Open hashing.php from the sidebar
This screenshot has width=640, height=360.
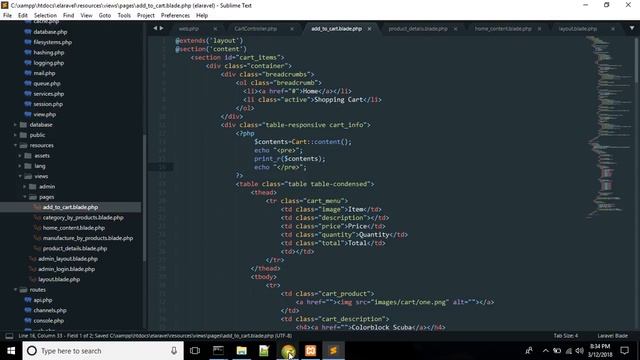tap(49, 53)
